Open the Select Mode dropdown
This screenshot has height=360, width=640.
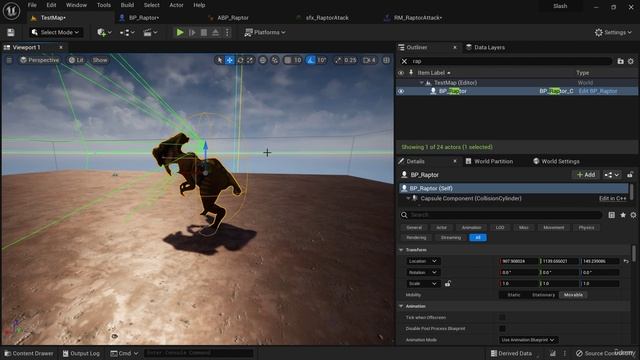(x=56, y=32)
